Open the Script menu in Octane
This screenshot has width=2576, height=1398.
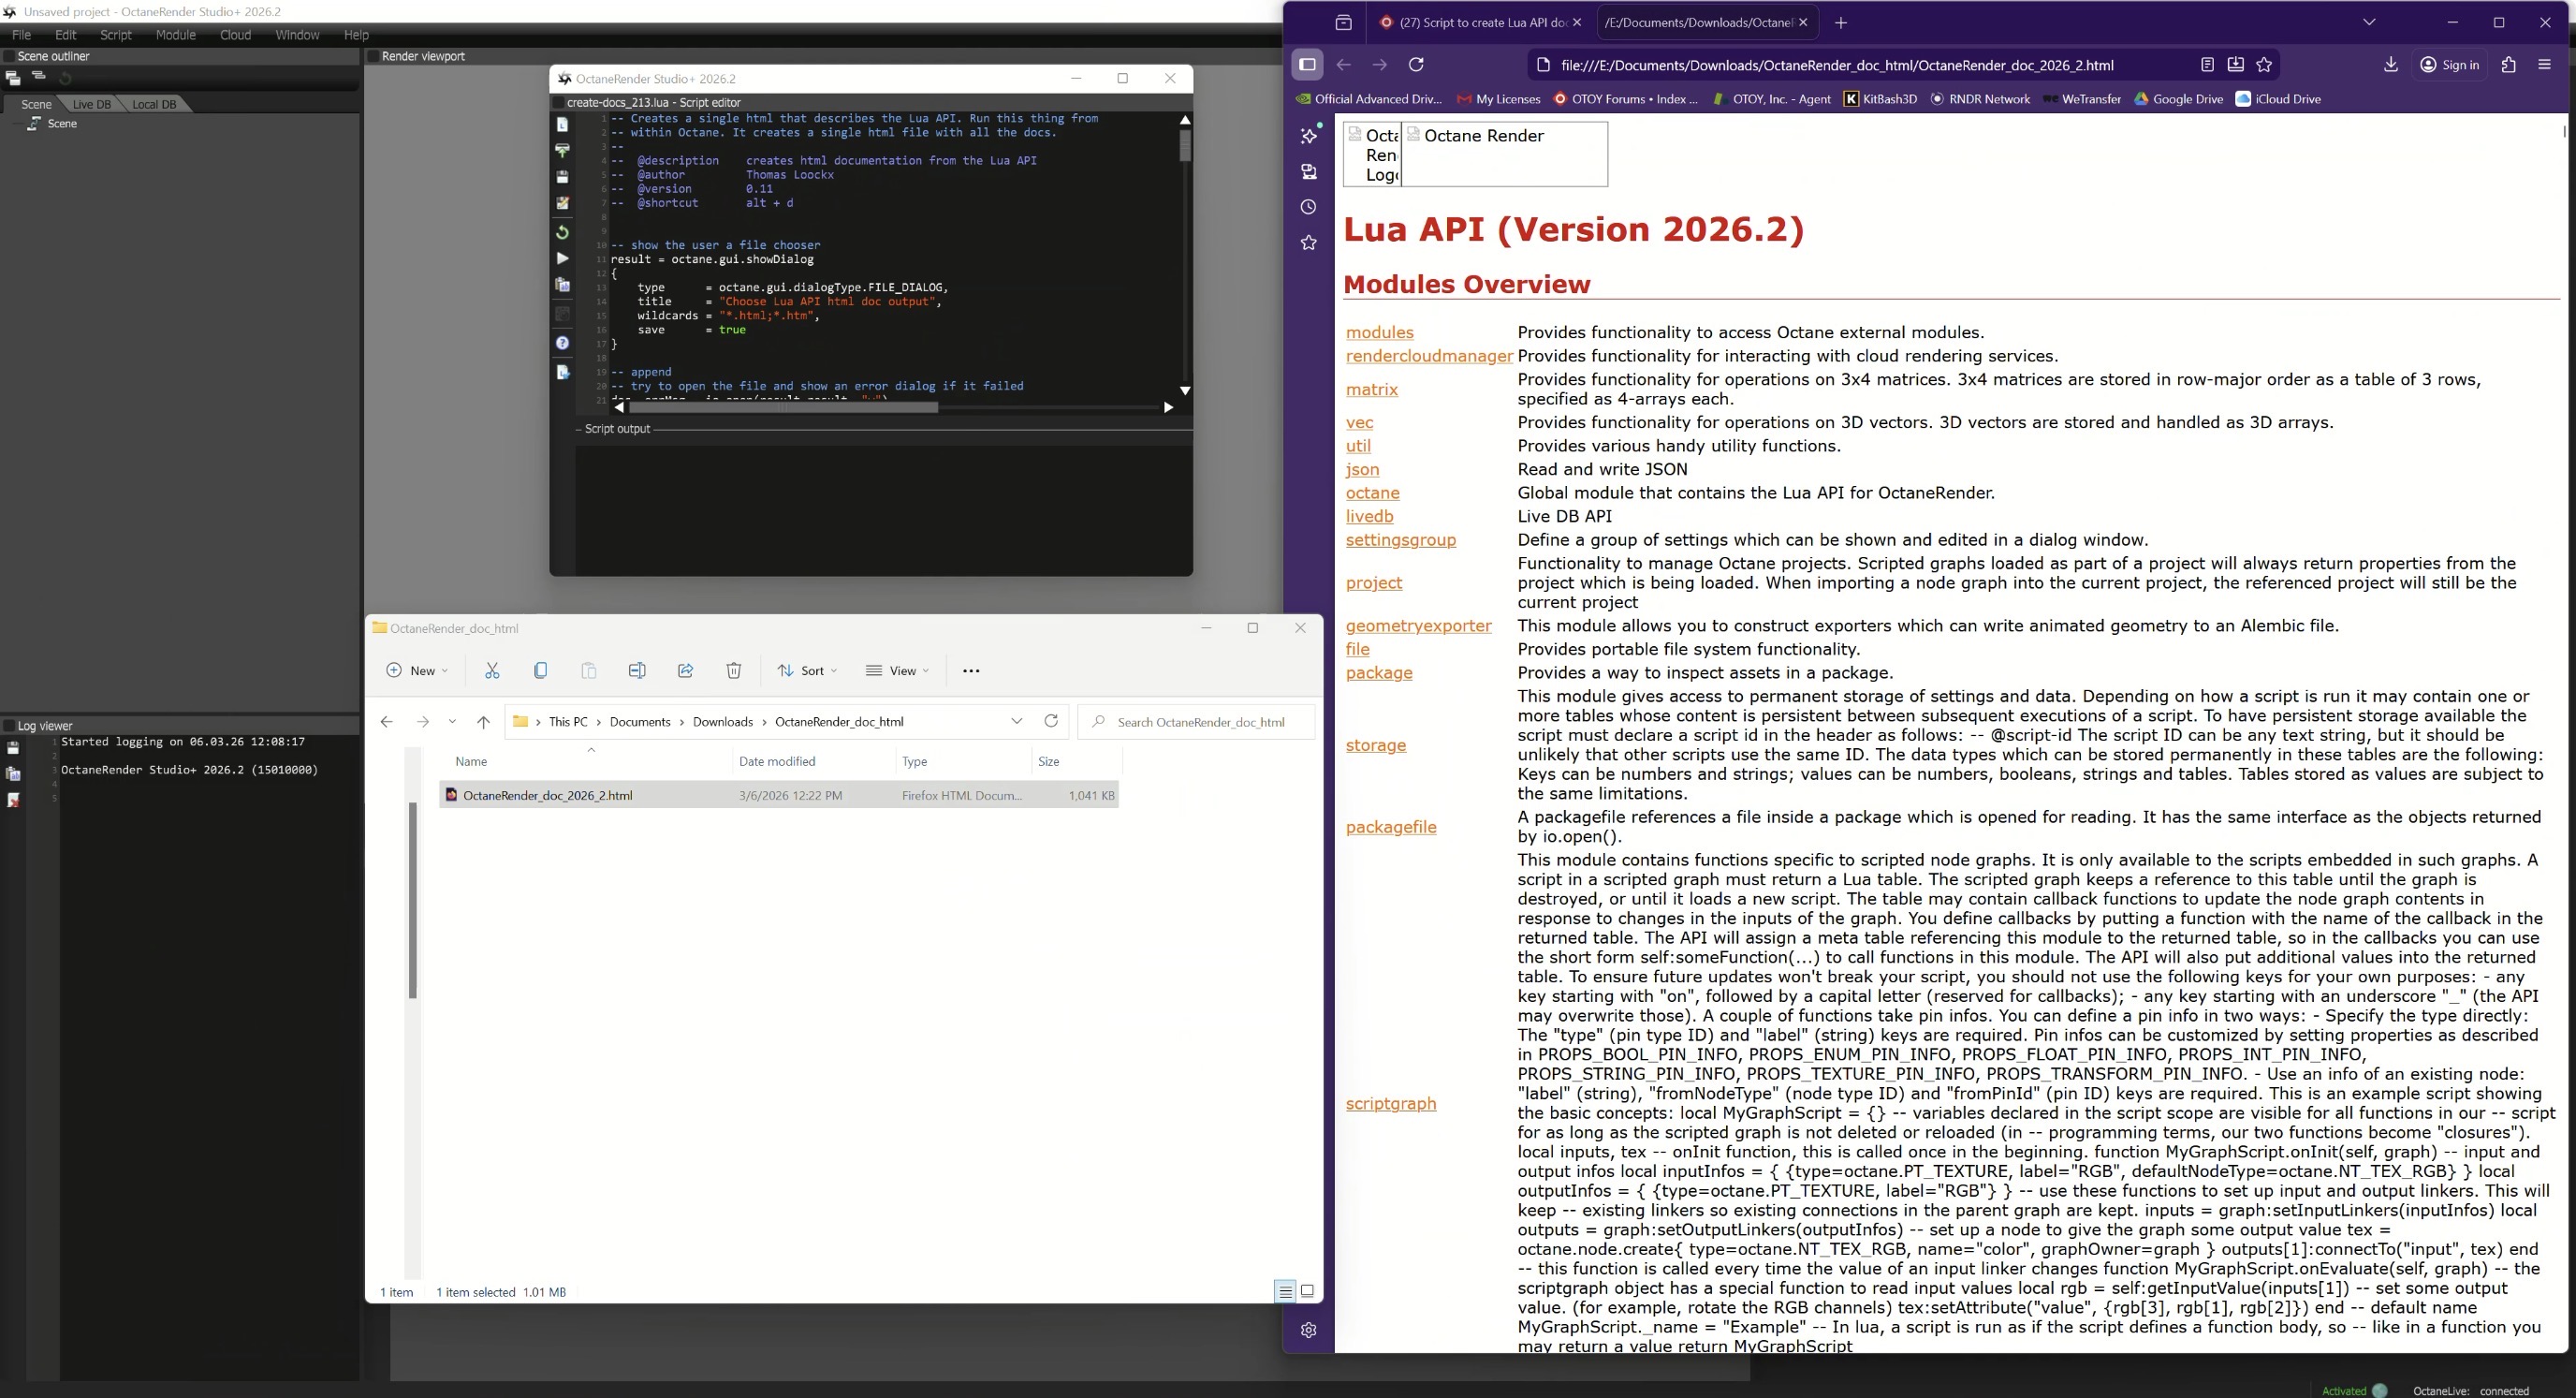116,35
